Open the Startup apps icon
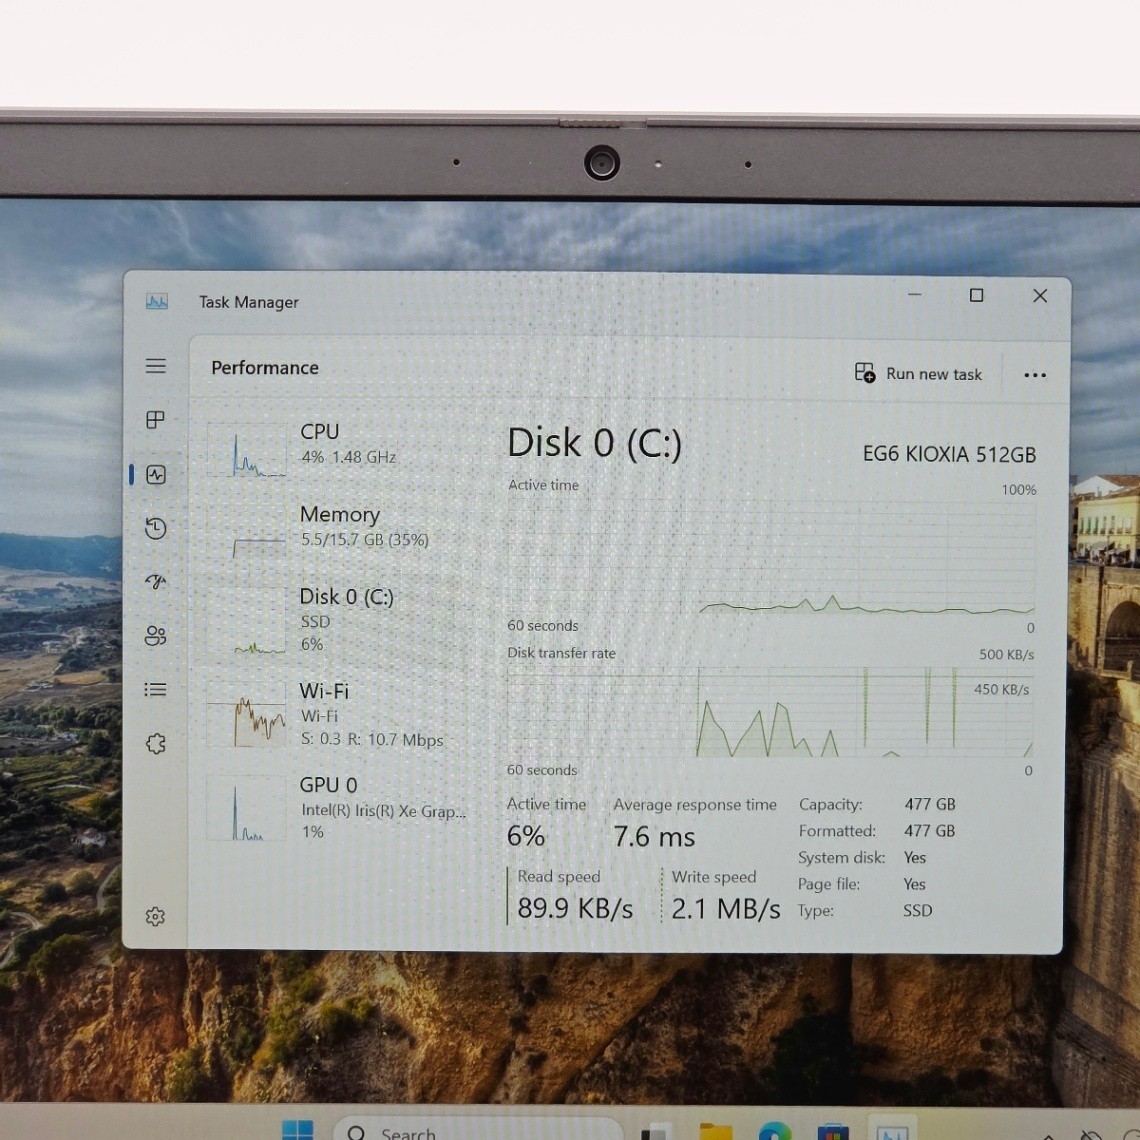1140x1140 pixels. (x=156, y=582)
